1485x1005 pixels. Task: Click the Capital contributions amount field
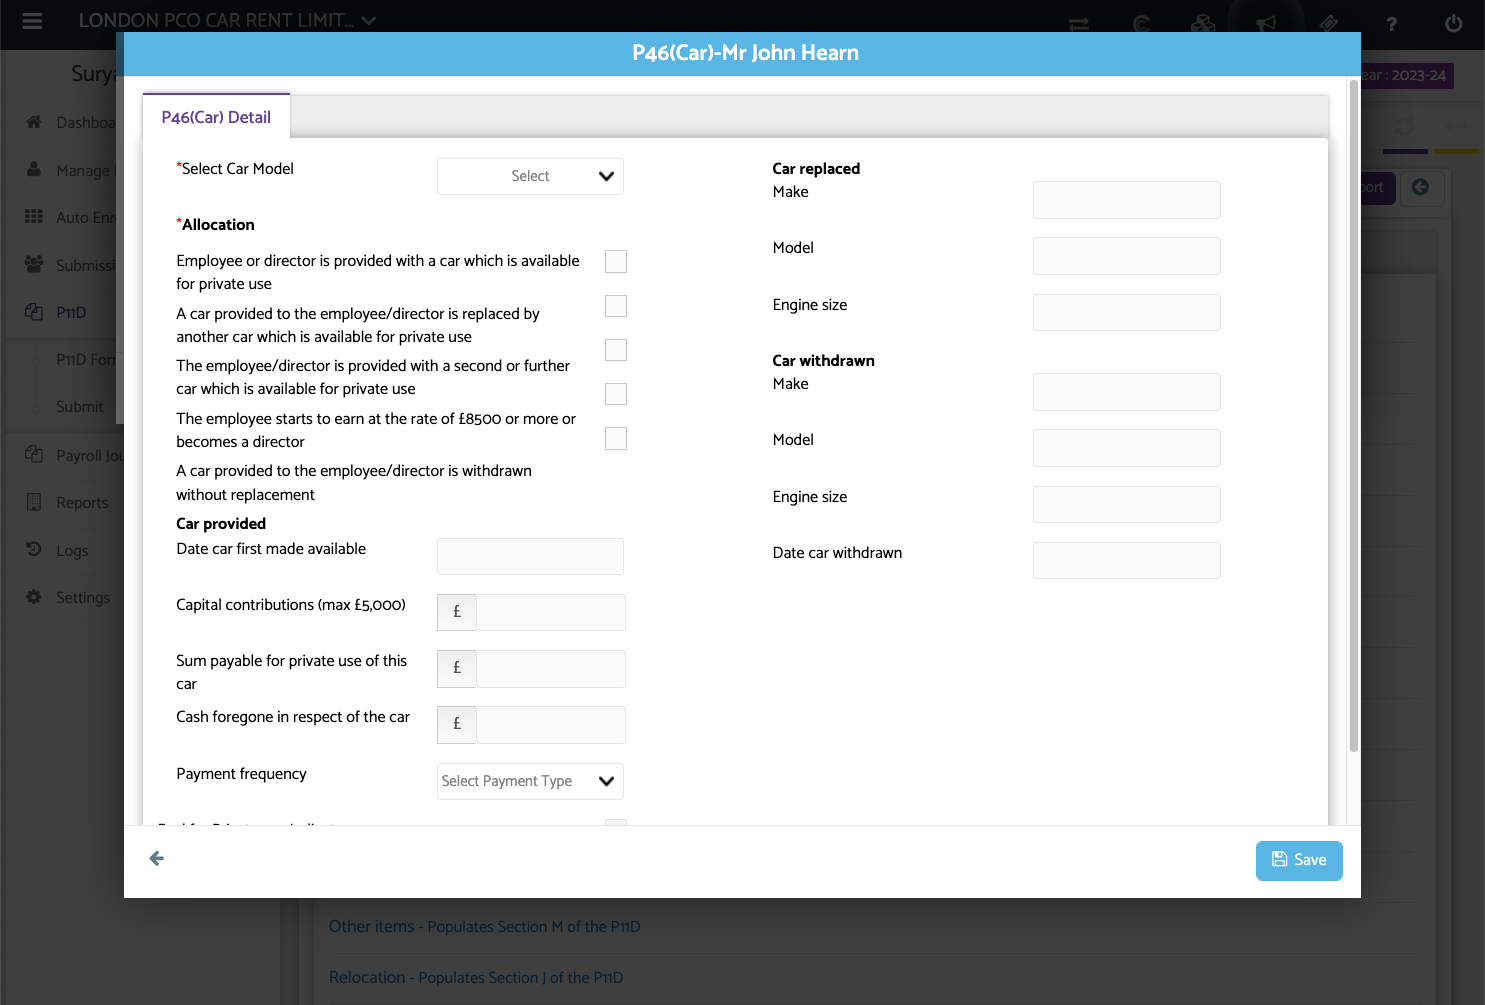point(551,612)
